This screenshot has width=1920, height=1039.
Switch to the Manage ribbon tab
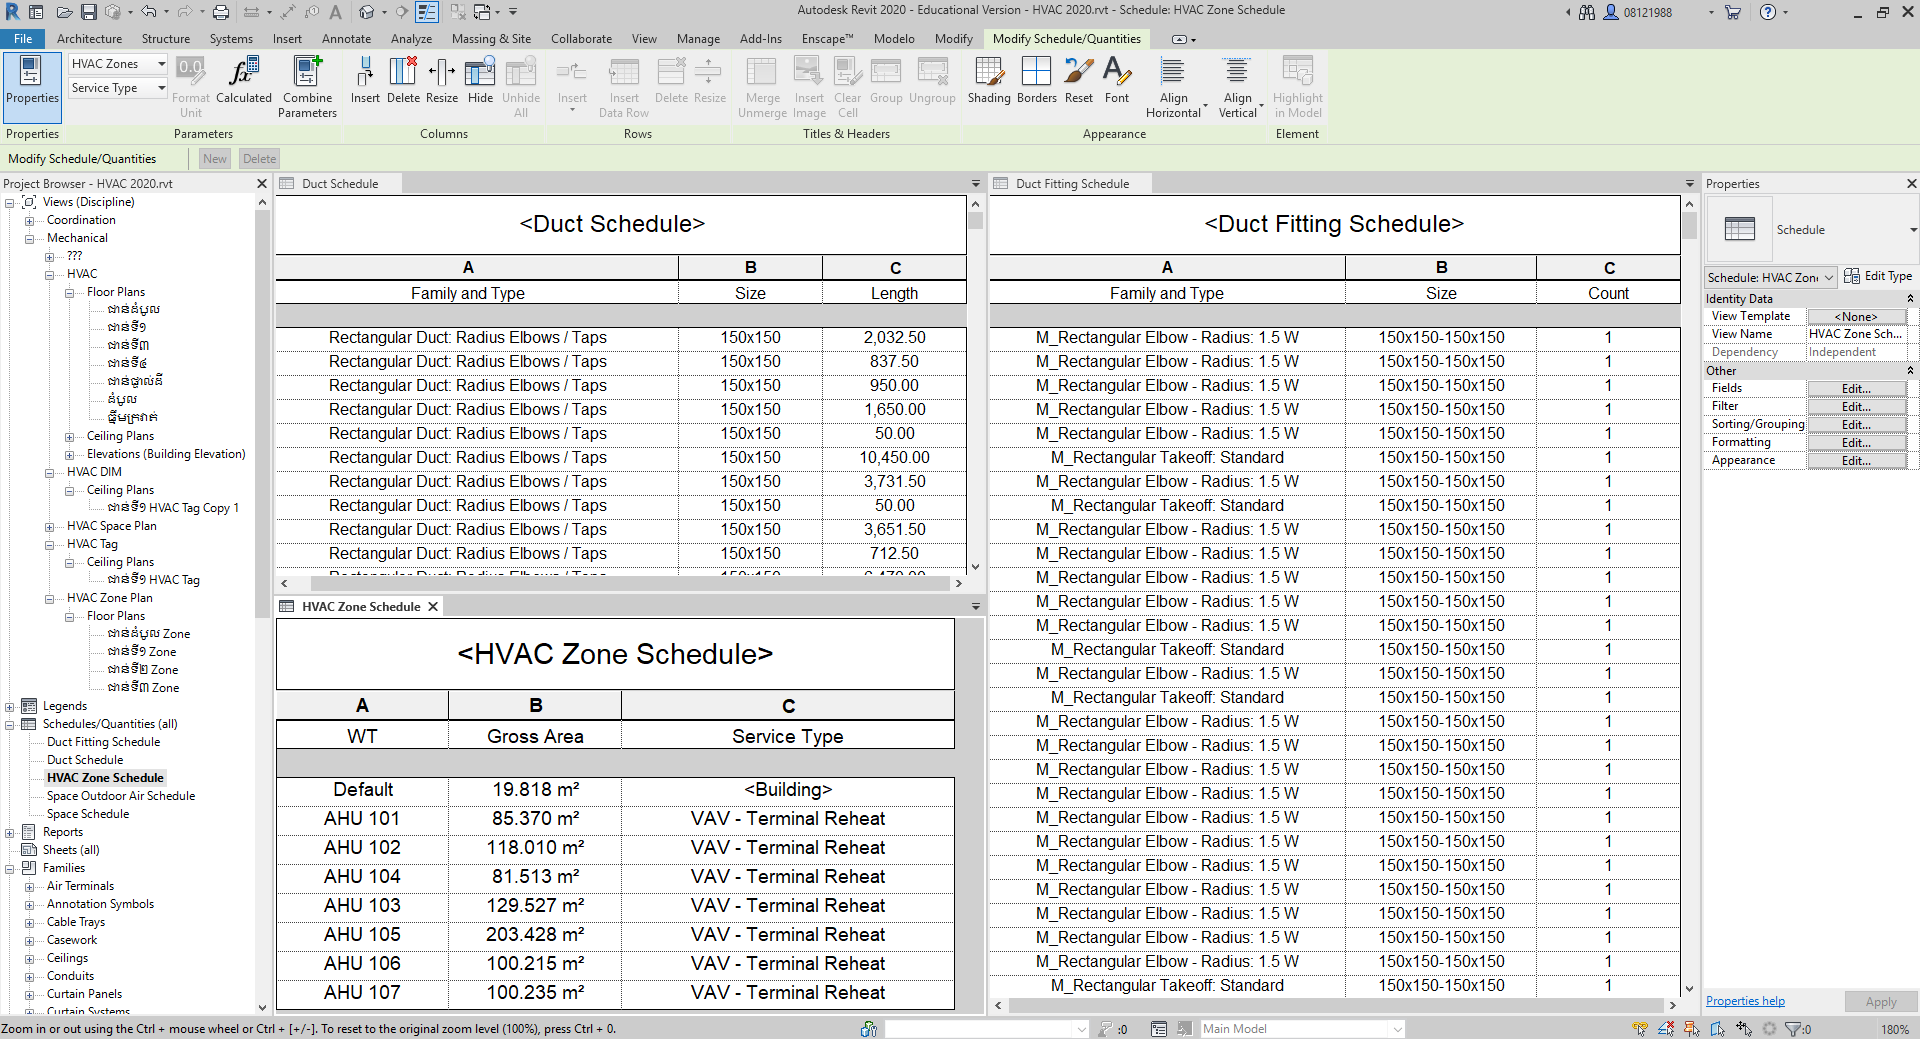(698, 39)
